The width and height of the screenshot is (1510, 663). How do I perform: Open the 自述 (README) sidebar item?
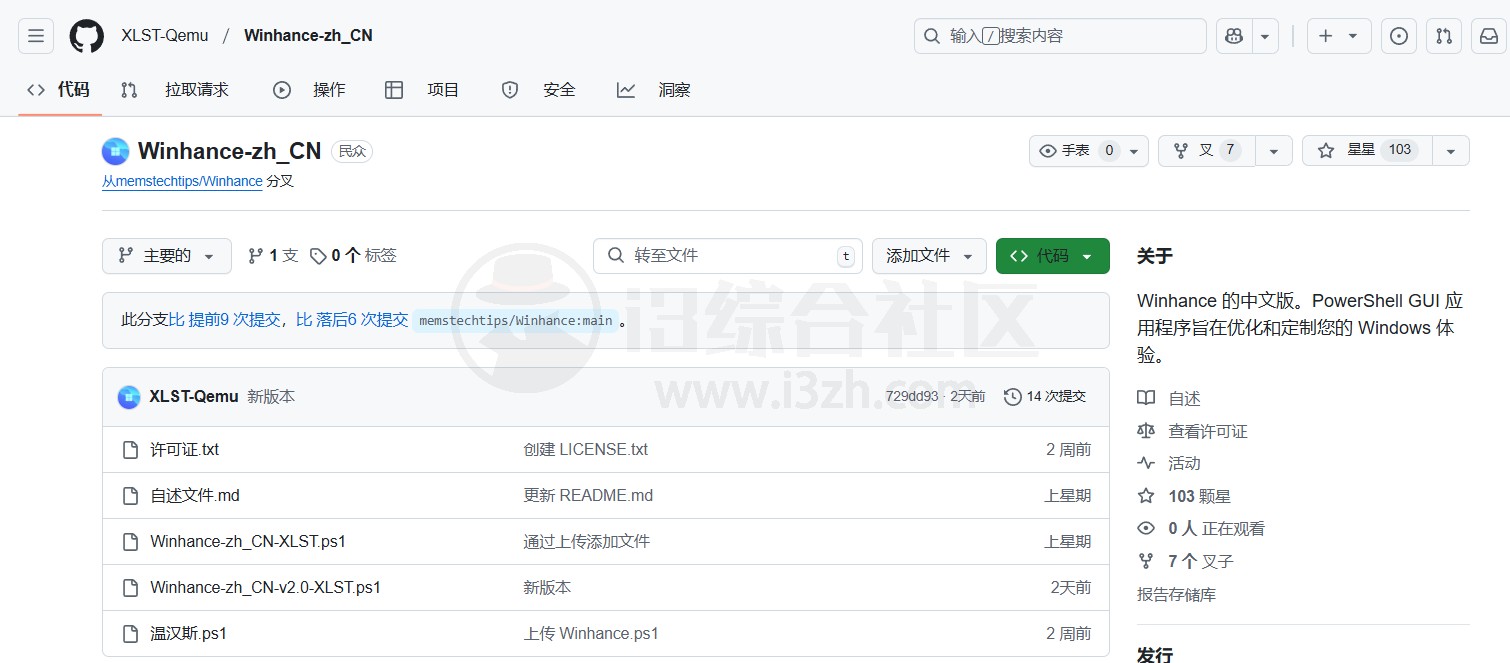pos(1183,397)
